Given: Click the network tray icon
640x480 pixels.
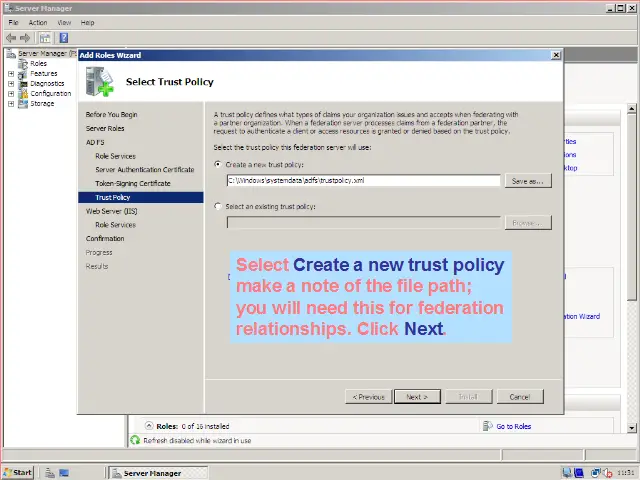Looking at the screenshot, I should click(596, 473).
